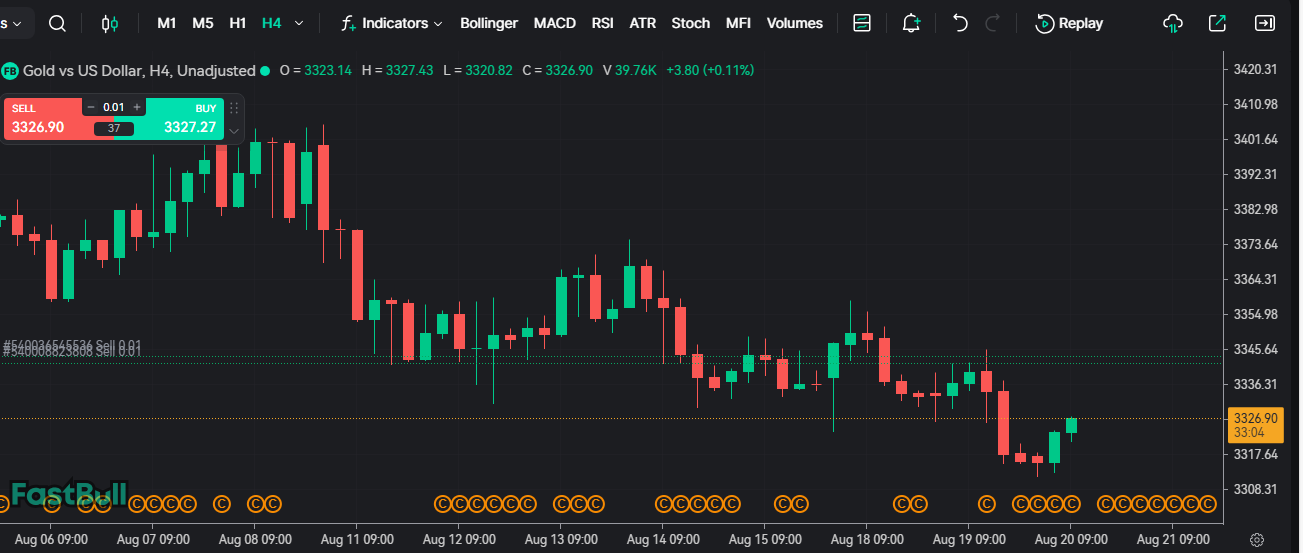Open the chart layout template icon
The width and height of the screenshot is (1303, 553).
862,23
